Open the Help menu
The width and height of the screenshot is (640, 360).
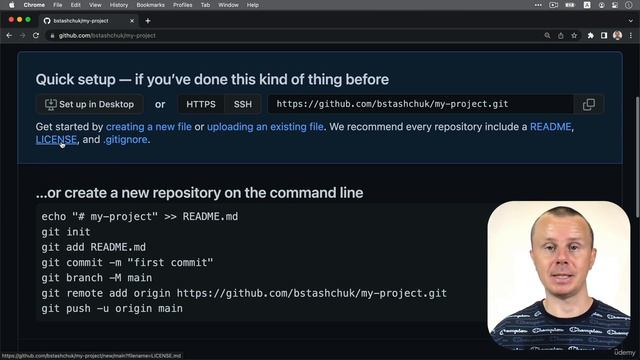click(x=253, y=5)
